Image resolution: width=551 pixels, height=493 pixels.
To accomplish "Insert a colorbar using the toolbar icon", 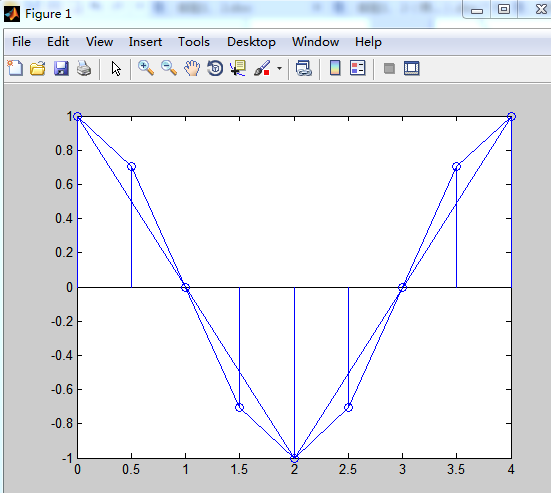I will pos(335,68).
